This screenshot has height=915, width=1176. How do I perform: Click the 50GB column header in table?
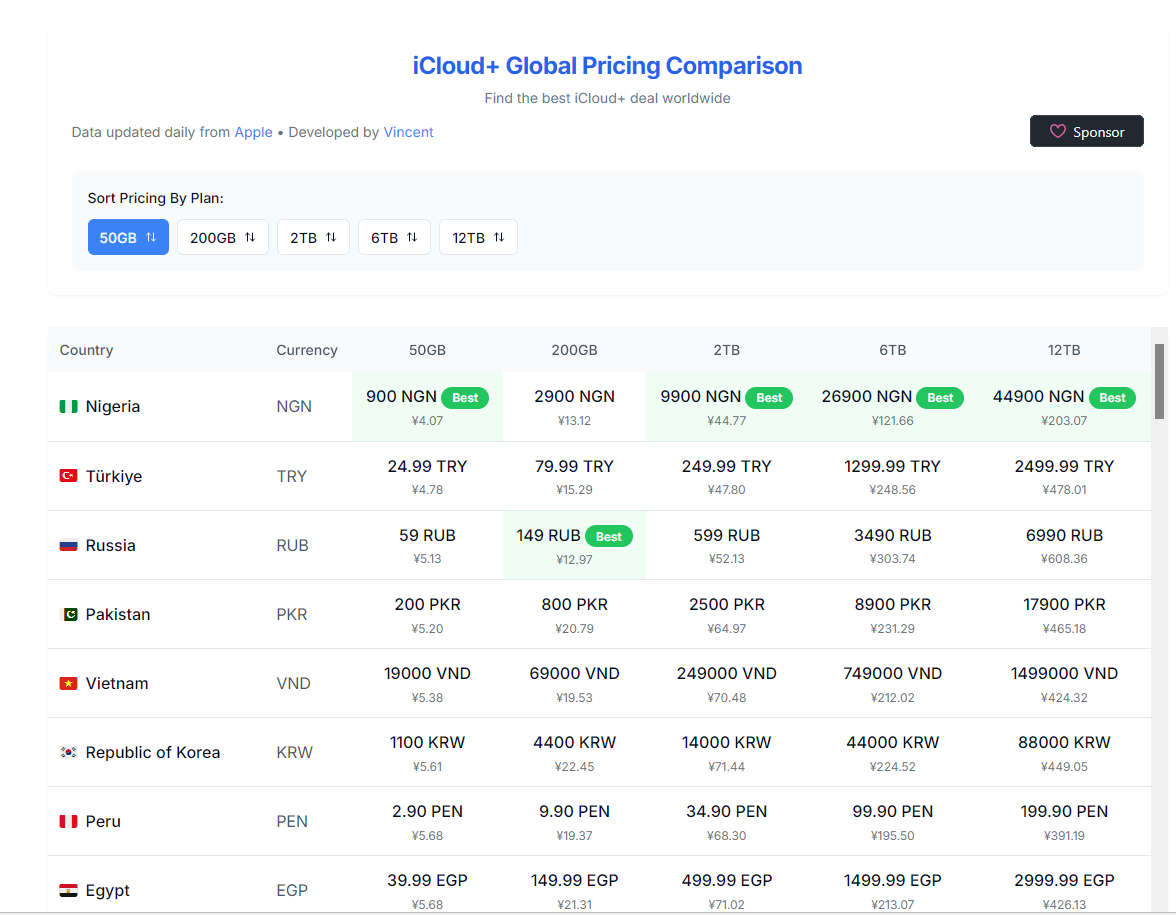[428, 350]
